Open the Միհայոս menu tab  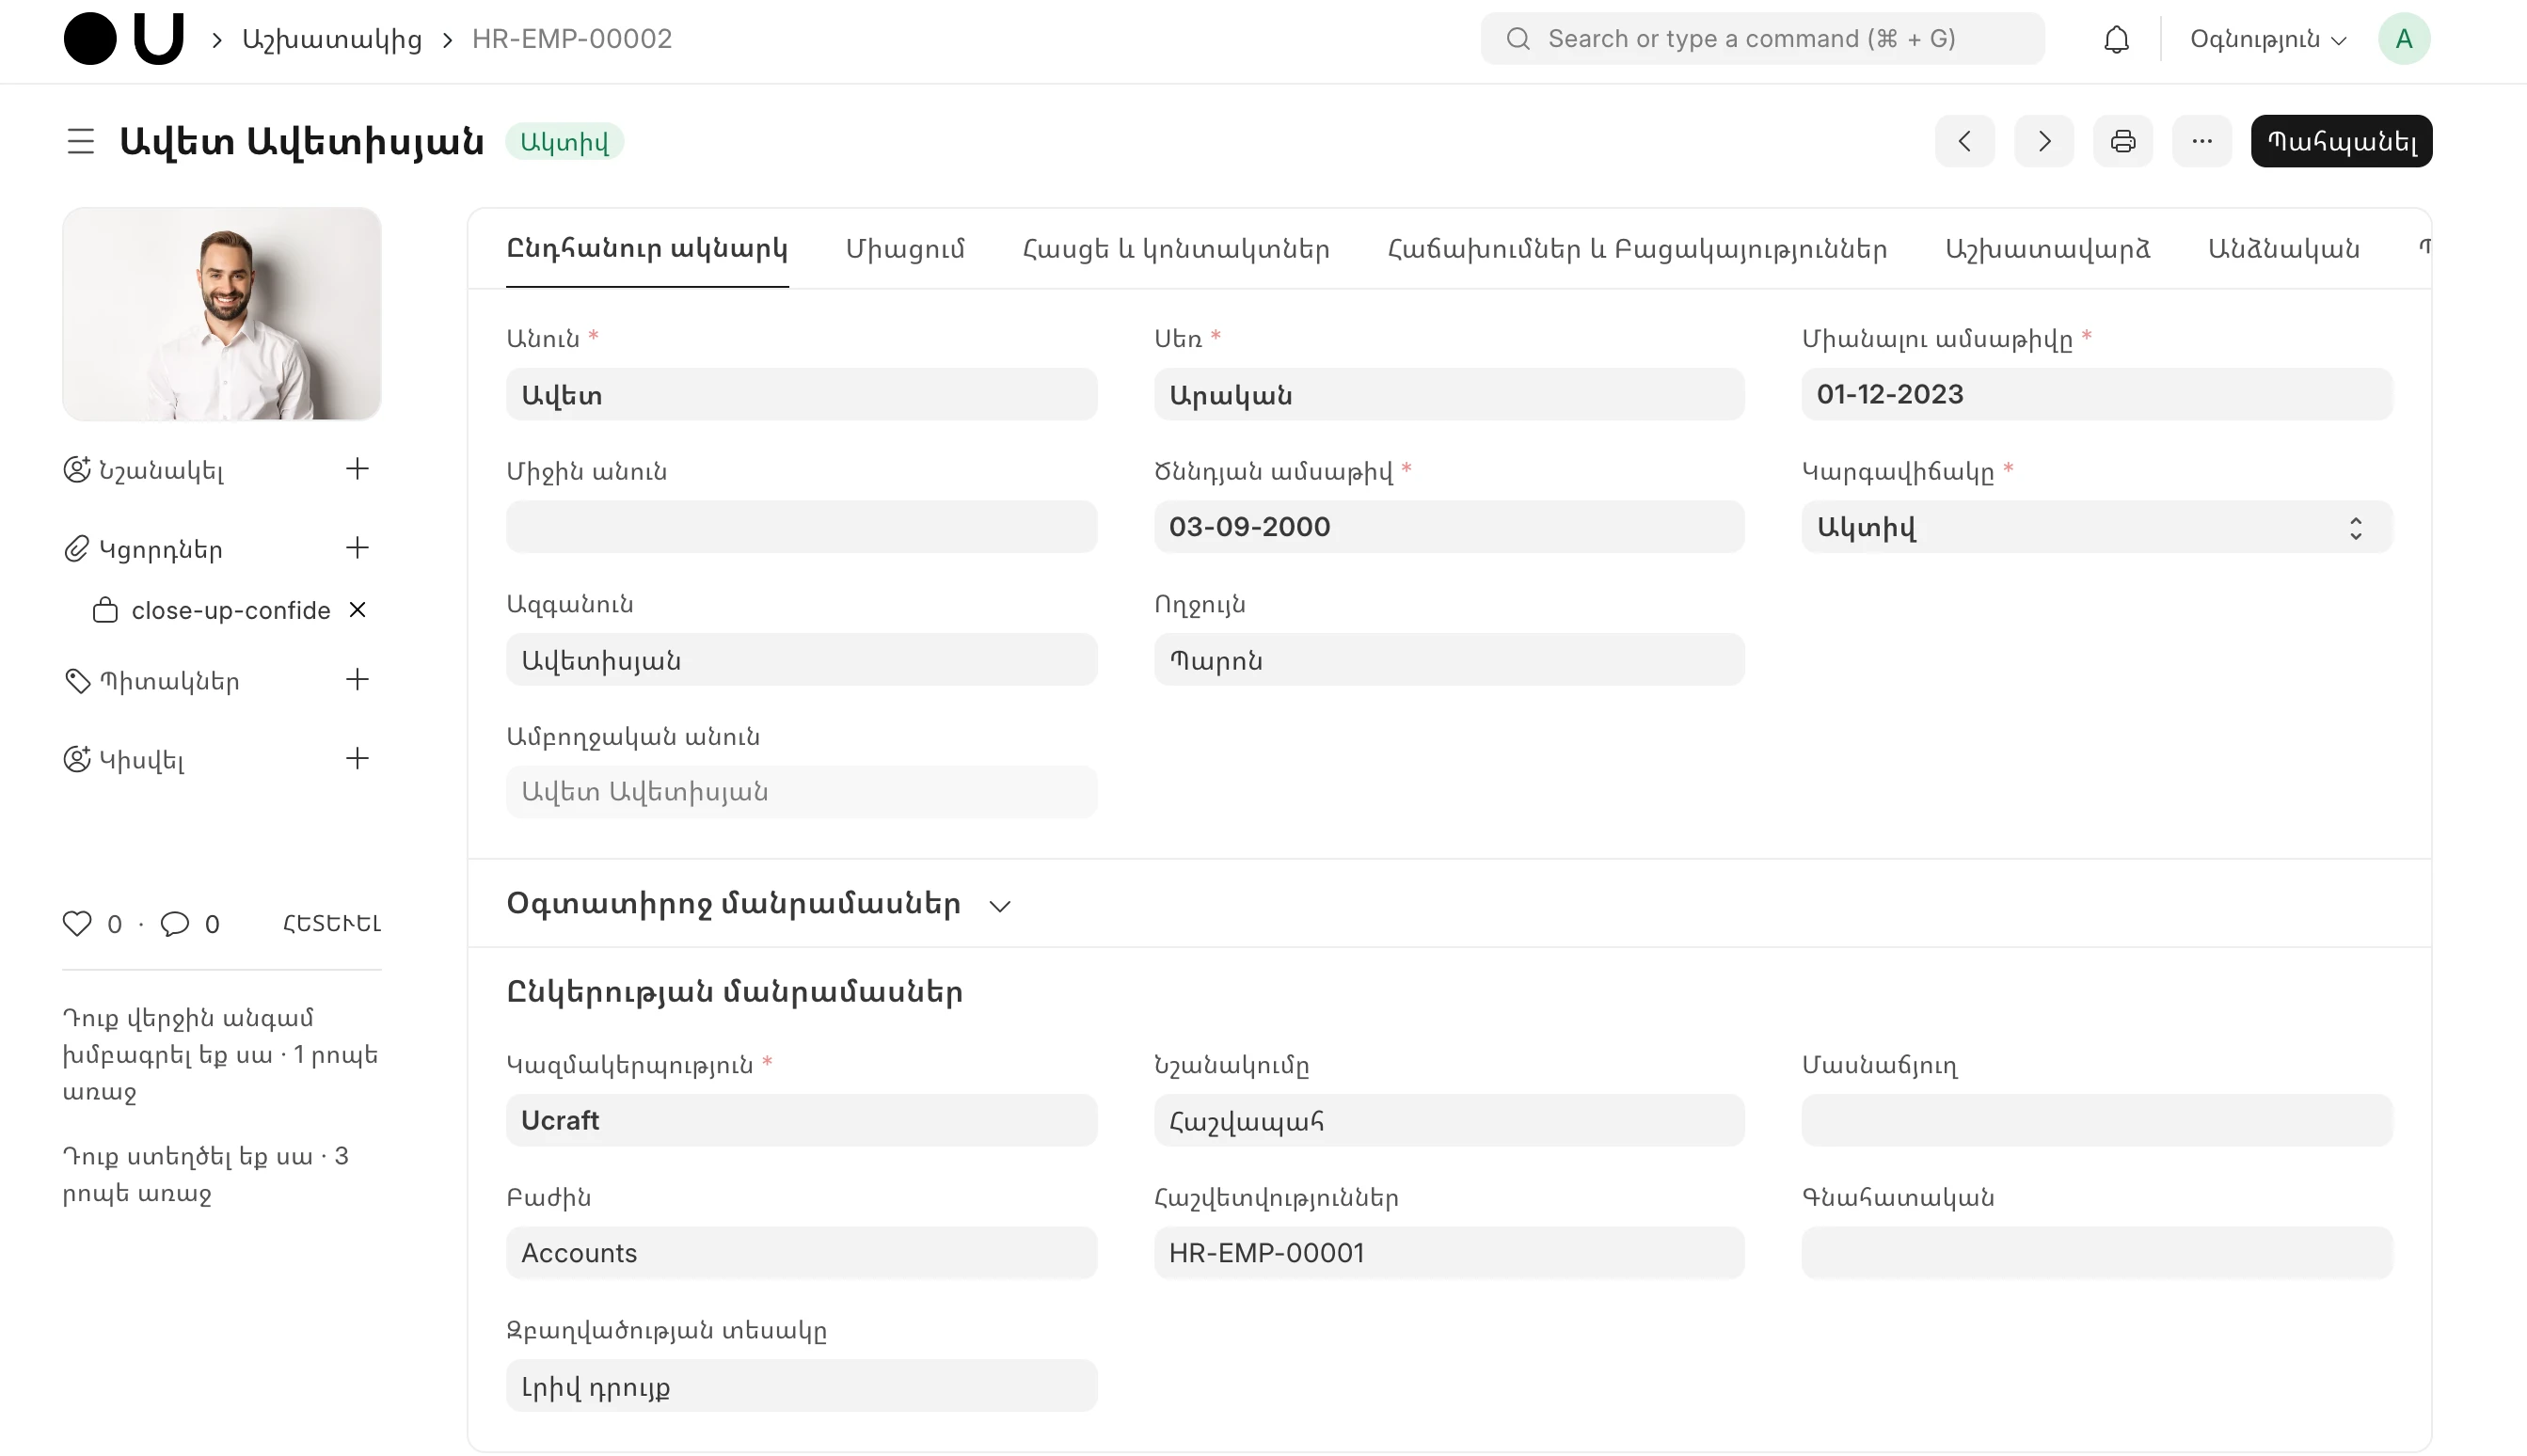906,248
